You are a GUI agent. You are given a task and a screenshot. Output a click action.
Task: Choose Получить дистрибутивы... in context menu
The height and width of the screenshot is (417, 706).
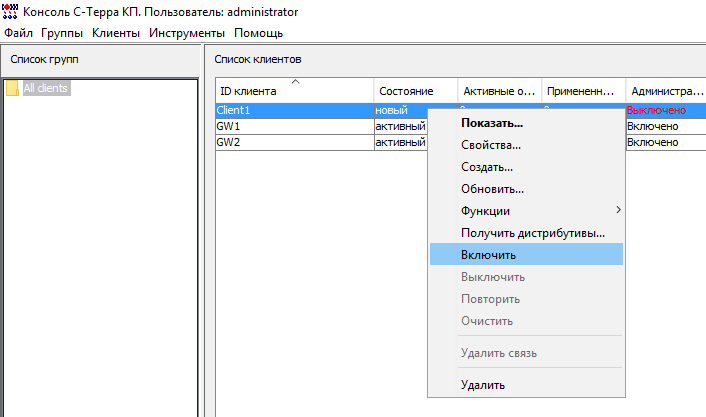point(526,233)
